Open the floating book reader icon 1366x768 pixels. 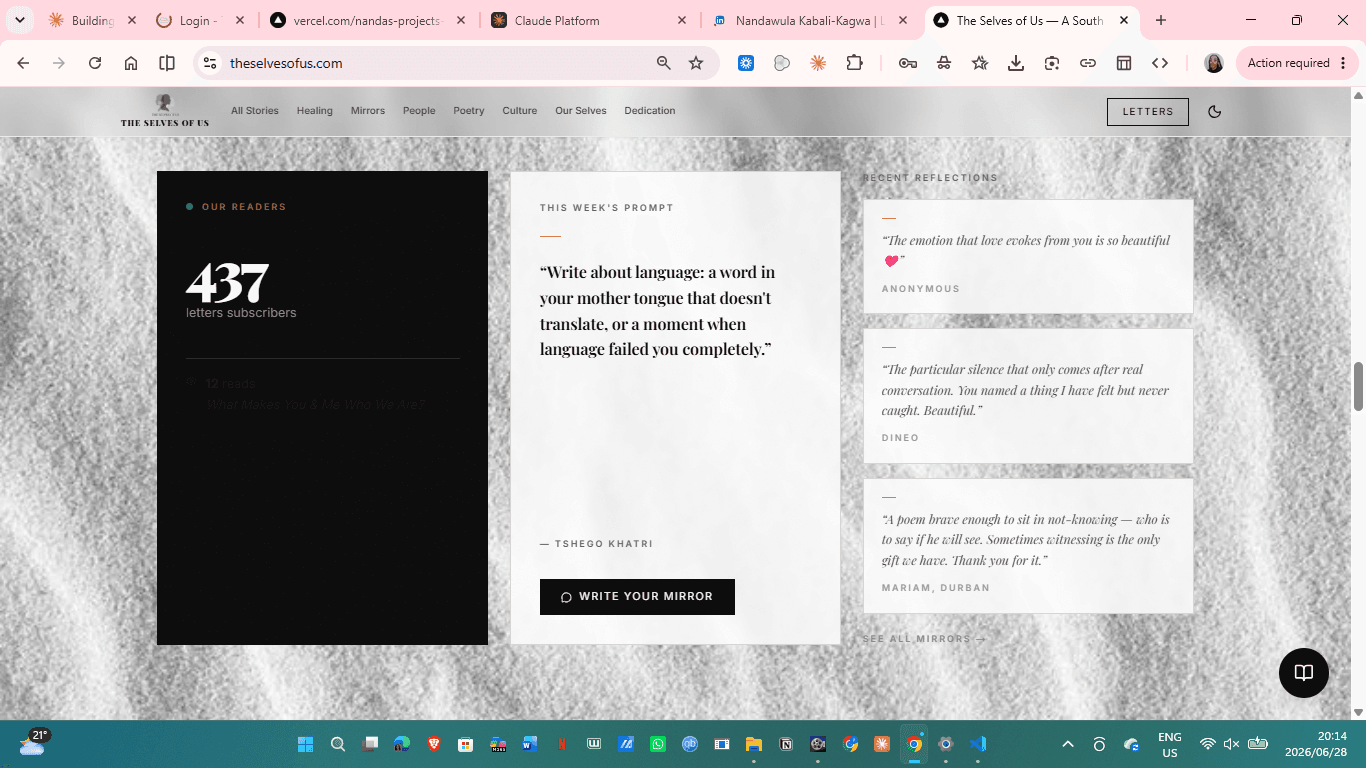pos(1304,673)
